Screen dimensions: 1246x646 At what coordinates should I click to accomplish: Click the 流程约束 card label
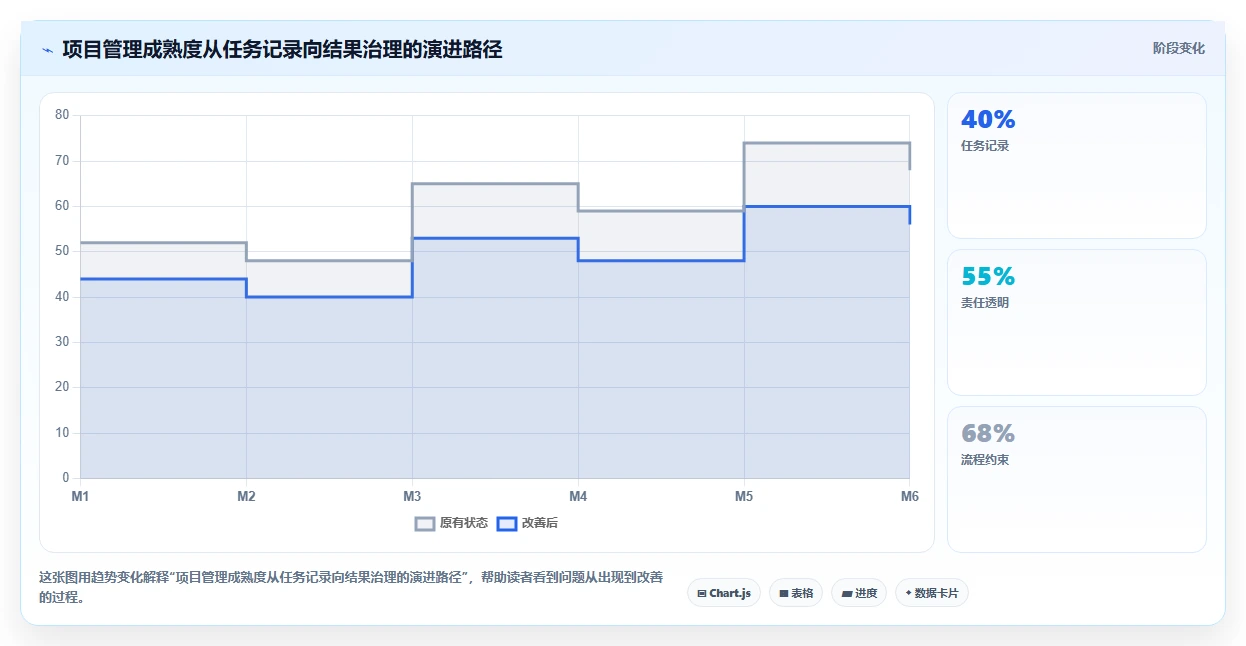[985, 460]
